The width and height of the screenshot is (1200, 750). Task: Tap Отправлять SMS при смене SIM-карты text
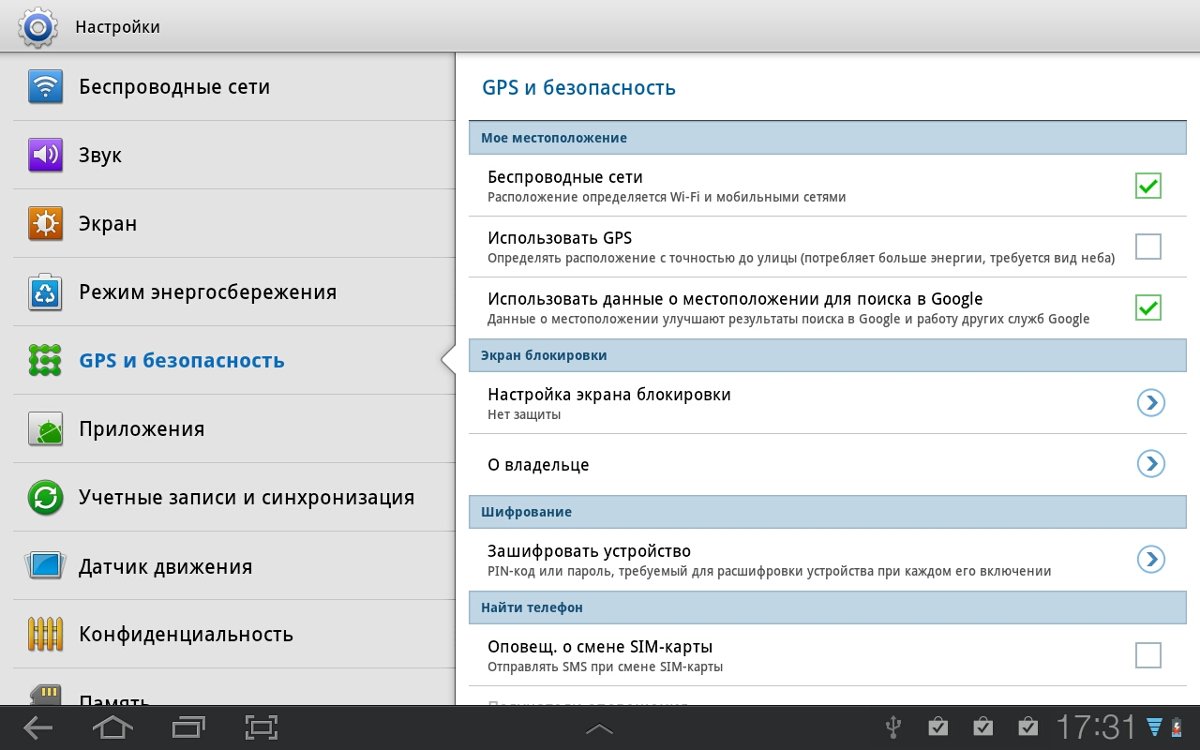click(x=605, y=667)
